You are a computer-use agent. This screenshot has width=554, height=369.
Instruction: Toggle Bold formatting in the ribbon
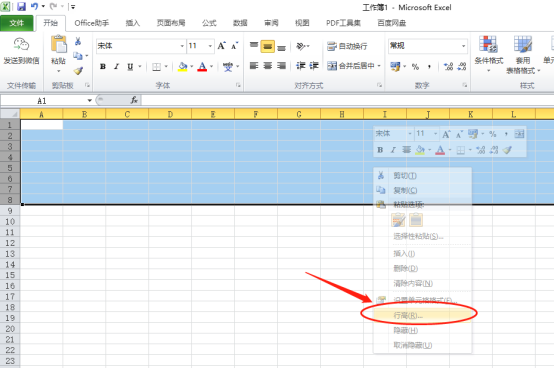point(103,66)
